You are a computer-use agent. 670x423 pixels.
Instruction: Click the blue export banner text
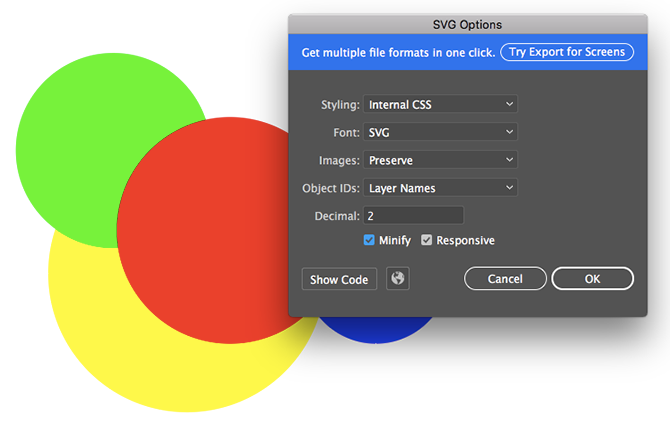click(x=398, y=52)
